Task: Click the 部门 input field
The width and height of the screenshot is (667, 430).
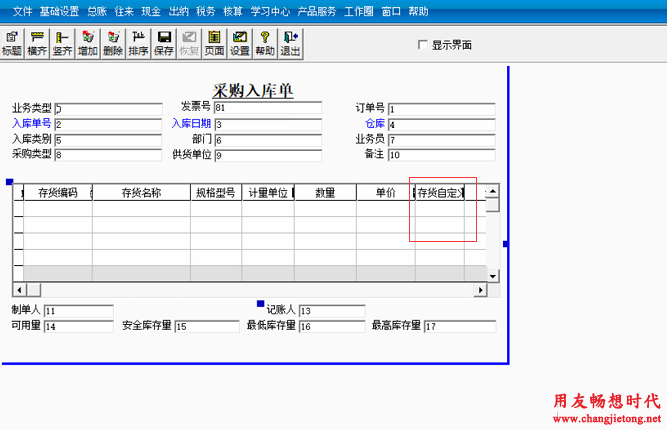Action: (268, 140)
